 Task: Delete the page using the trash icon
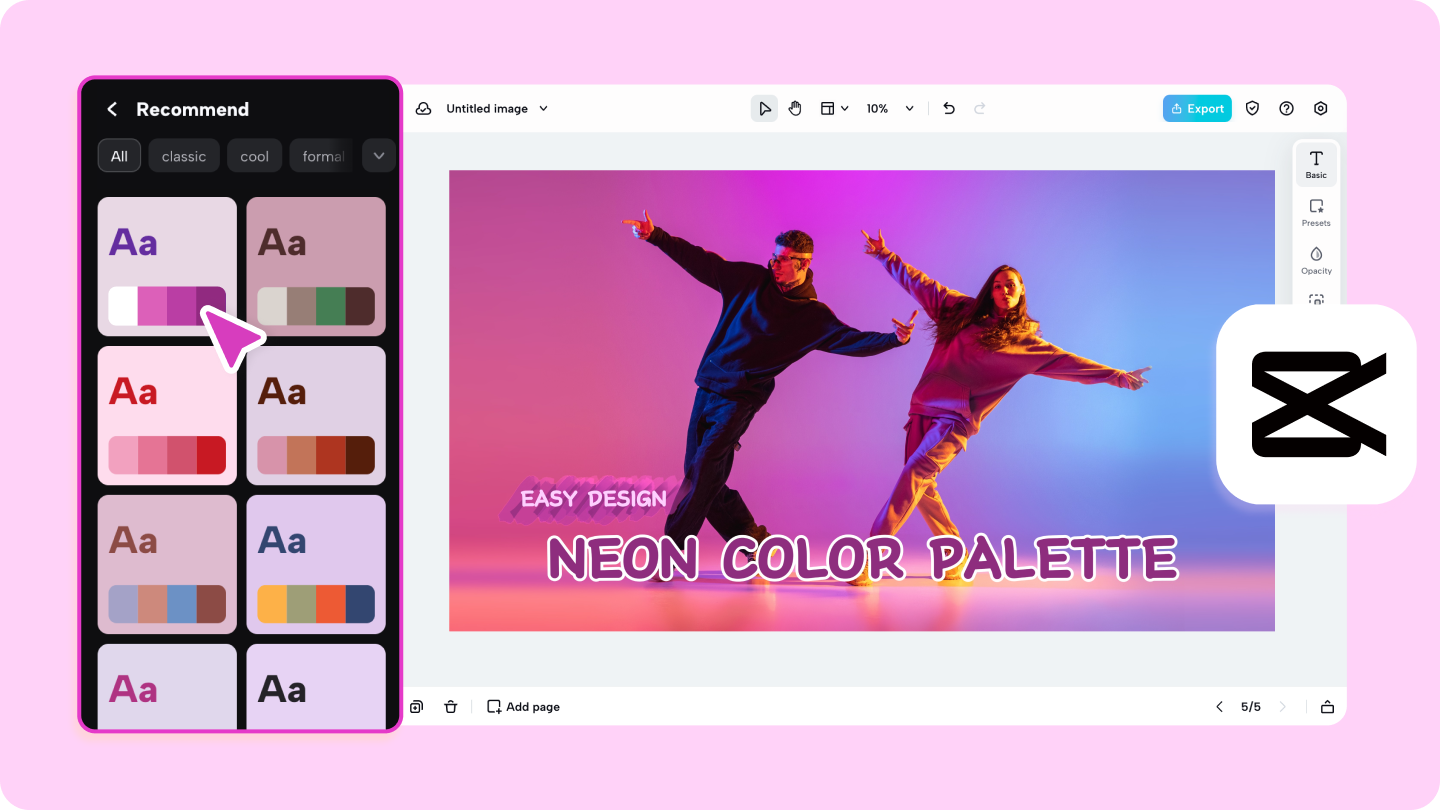tap(451, 706)
